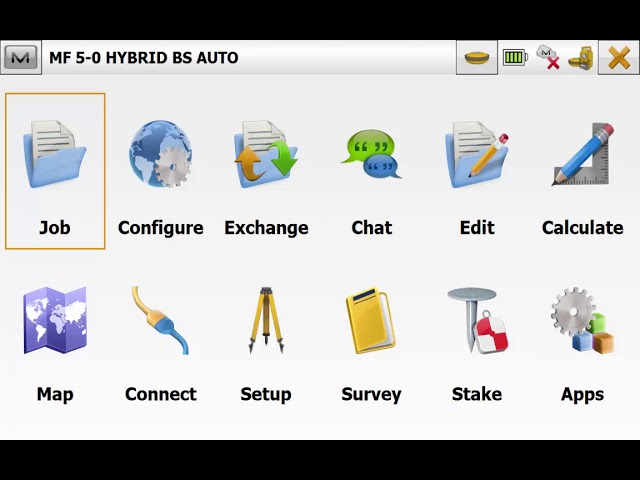Click the orange X exit button
640x480 pixels.
point(619,58)
